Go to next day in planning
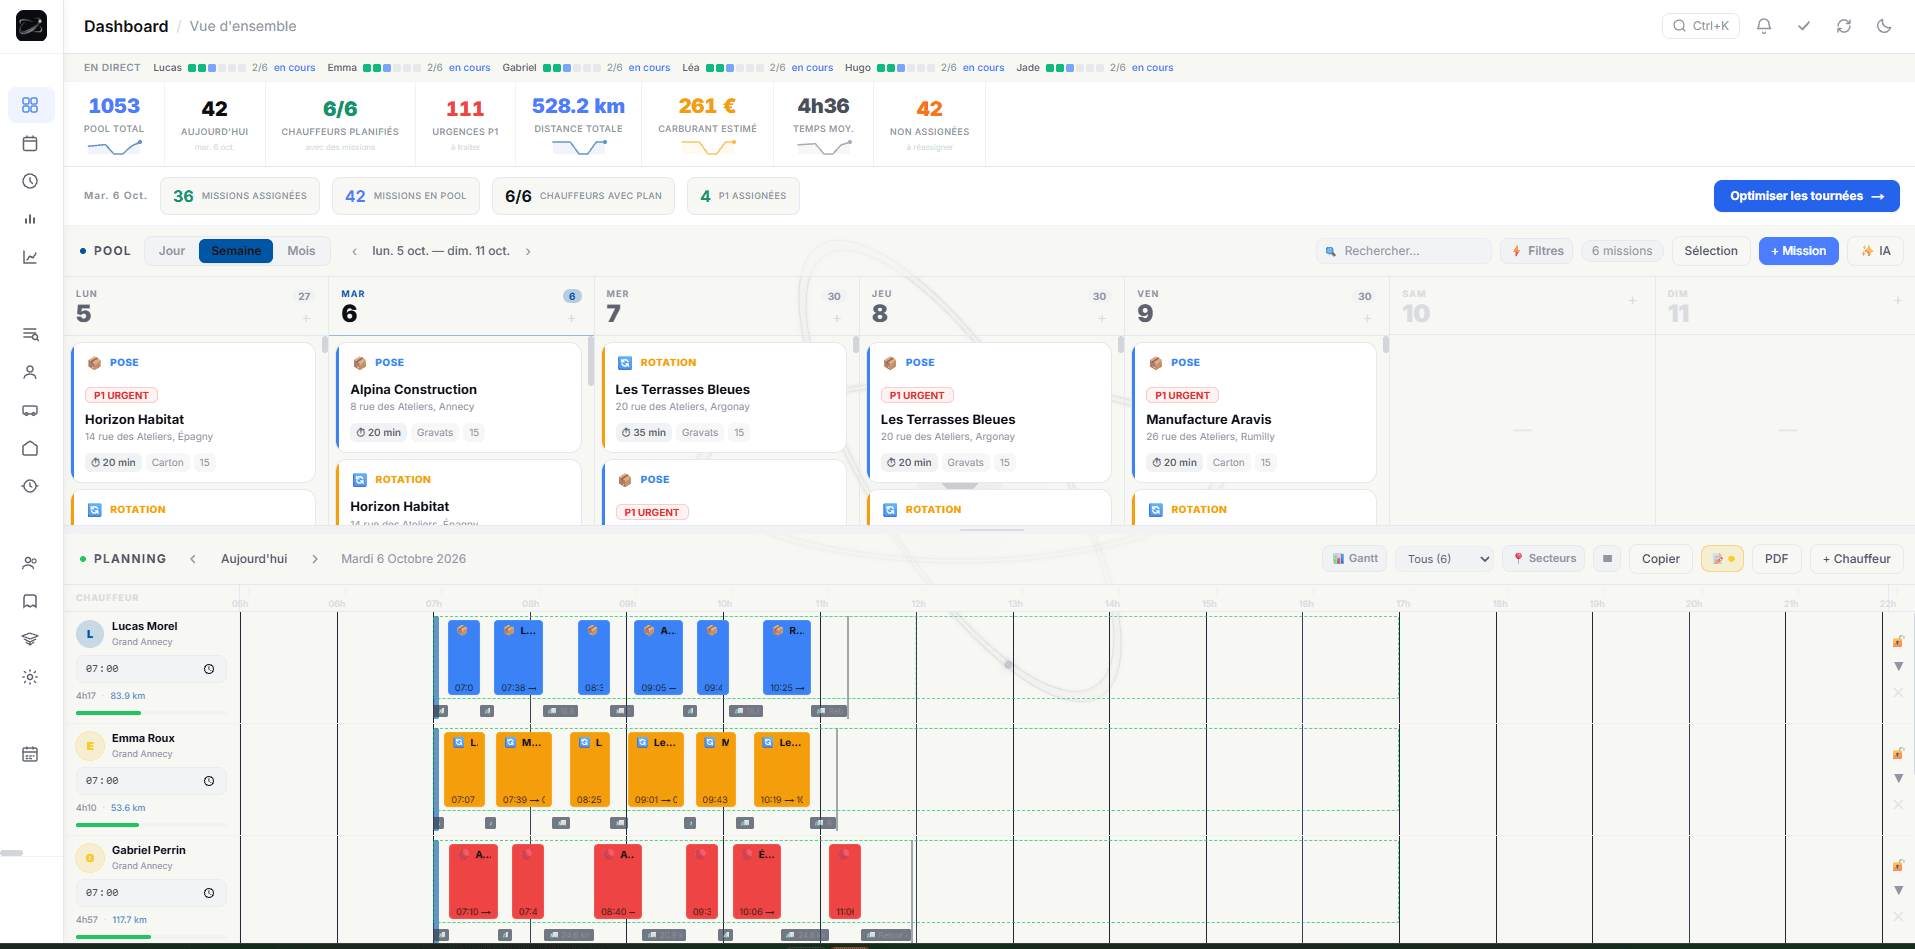This screenshot has height=949, width=1915. point(315,559)
